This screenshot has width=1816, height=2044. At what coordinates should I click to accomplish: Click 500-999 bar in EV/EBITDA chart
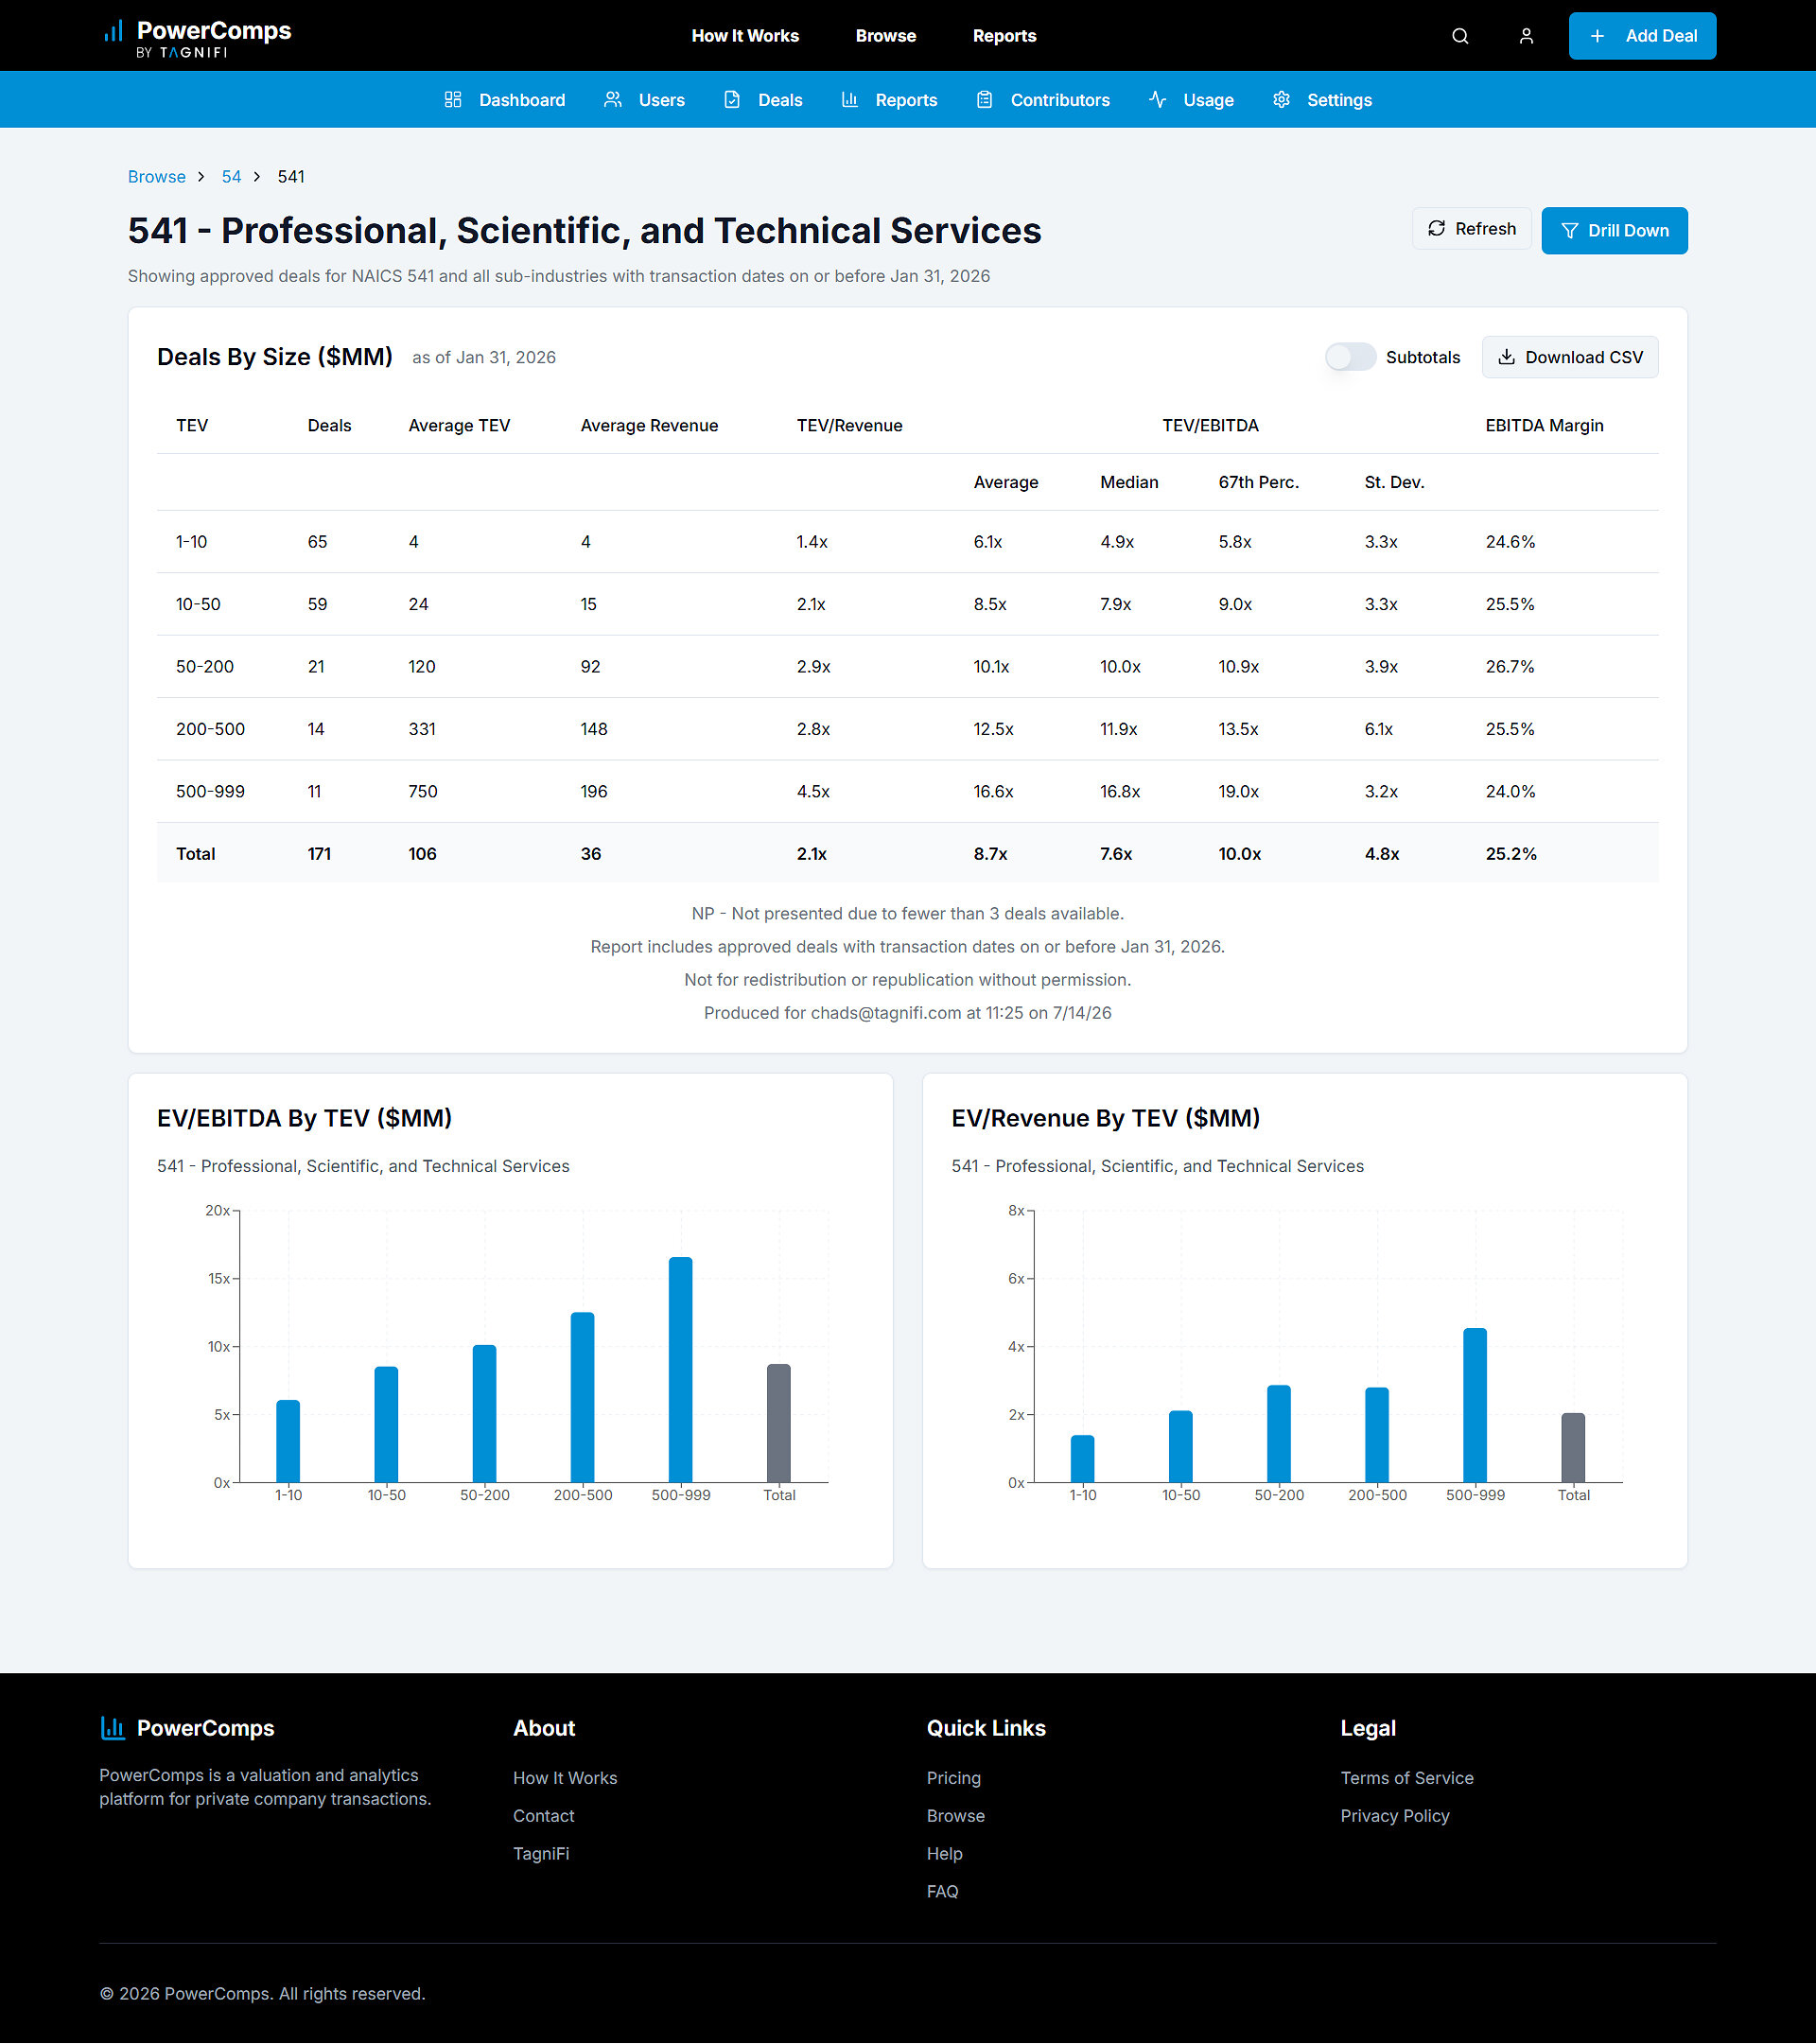(x=681, y=1370)
